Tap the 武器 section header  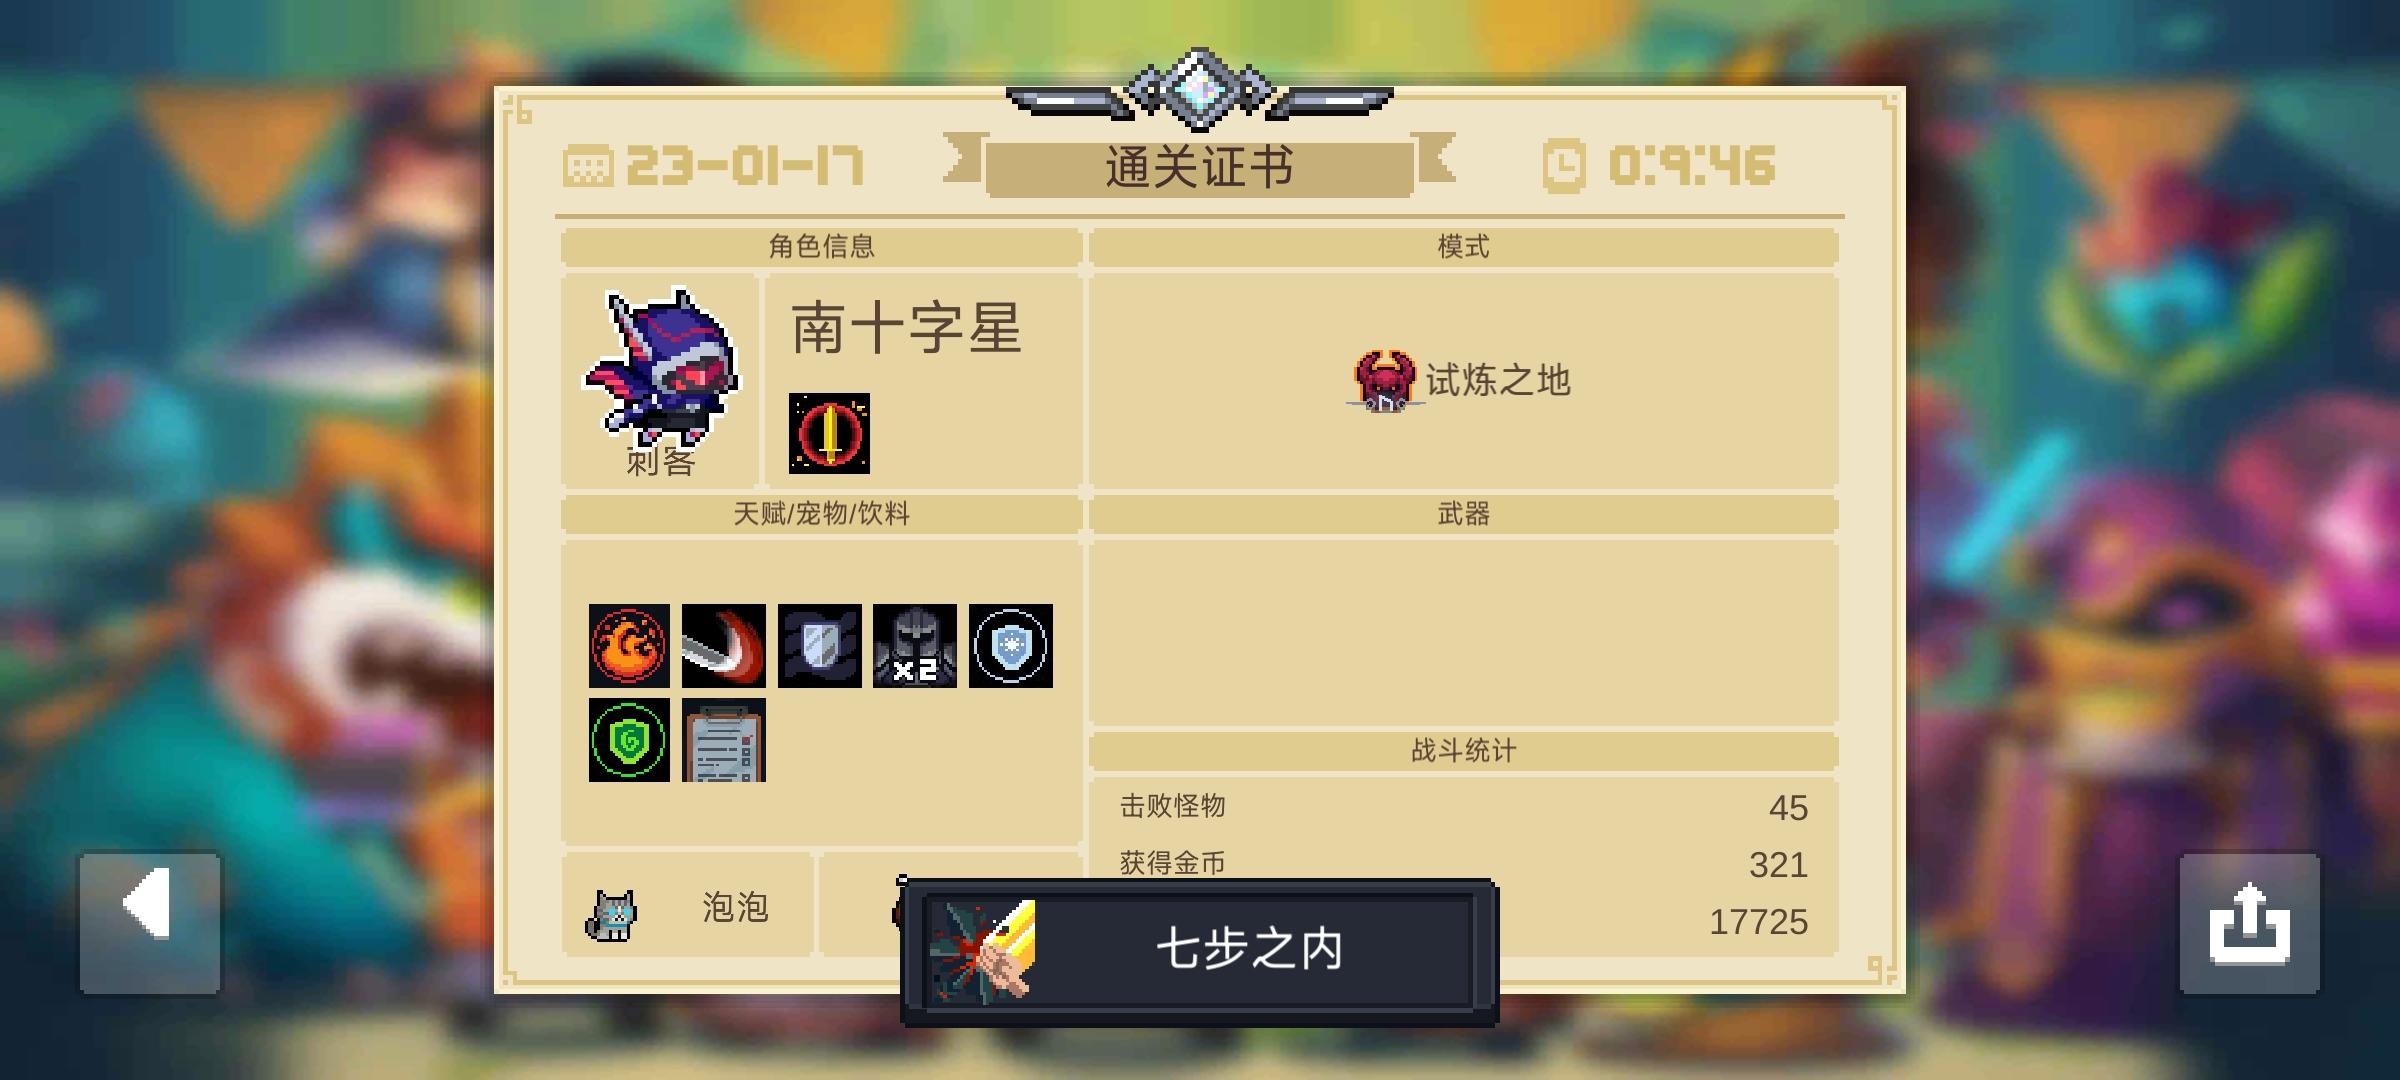[1463, 514]
